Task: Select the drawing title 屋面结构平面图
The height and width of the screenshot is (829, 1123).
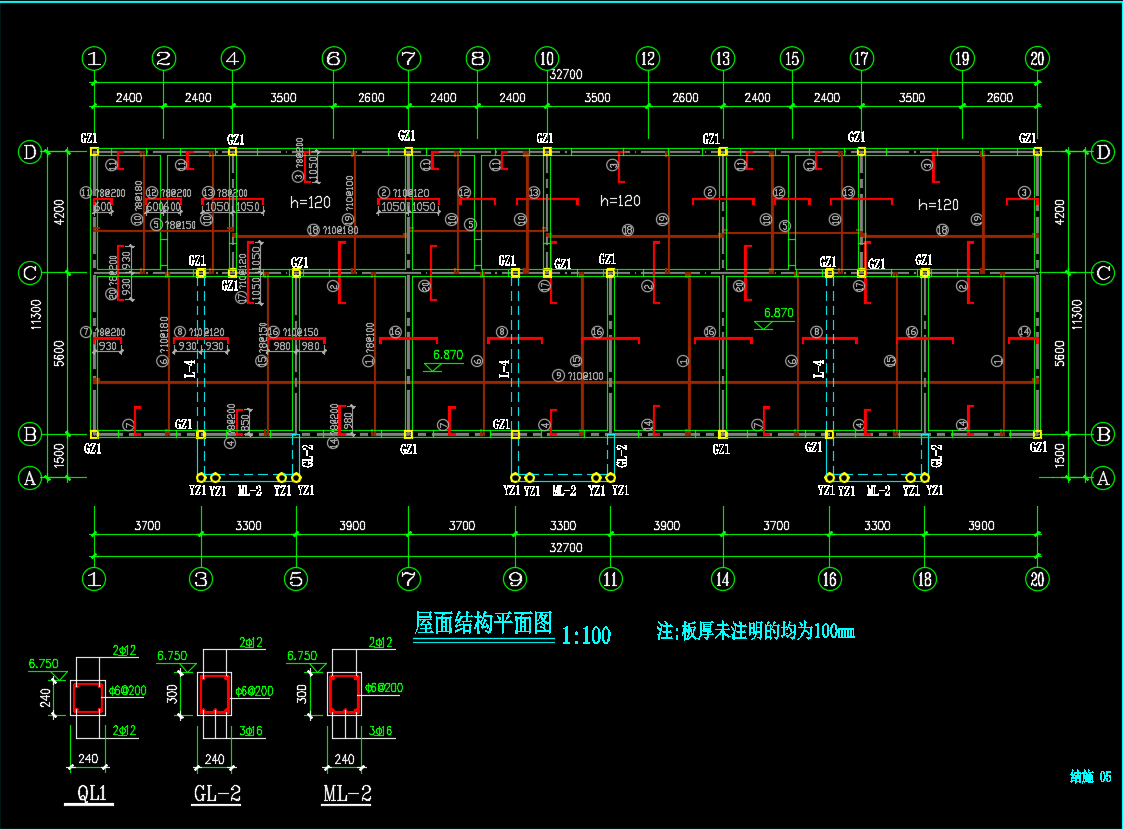Action: 483,624
